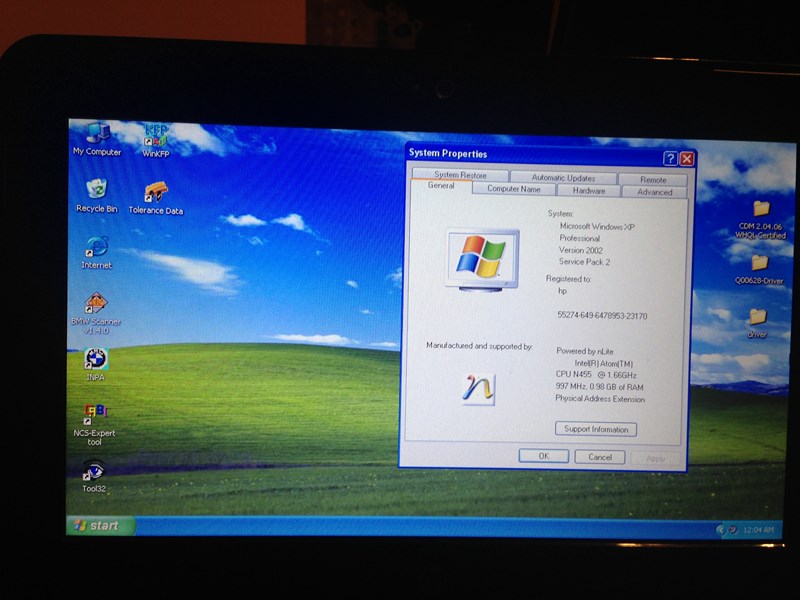This screenshot has height=600, width=800.
Task: Select the driver folder on desktop
Action: pyautogui.click(x=757, y=323)
